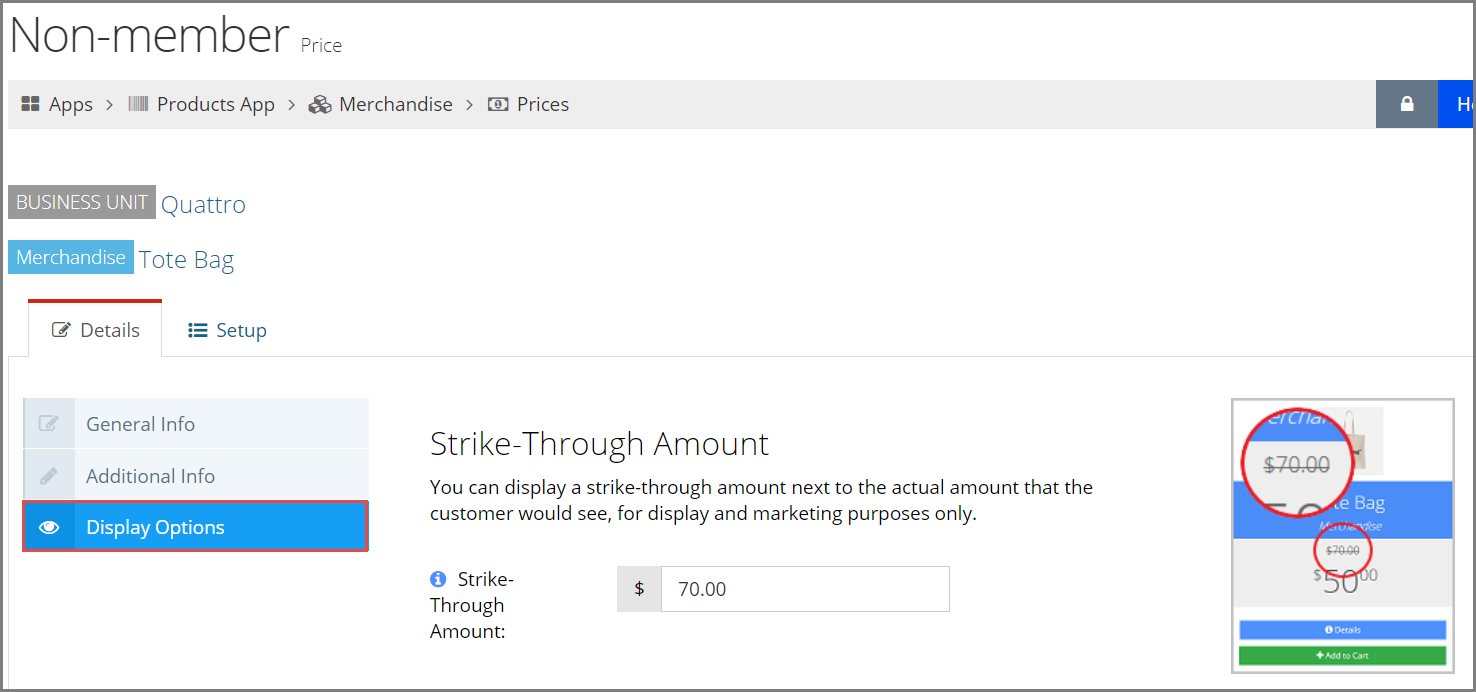Open General Info section
Viewport: 1476px width, 692px height.
pyautogui.click(x=196, y=423)
